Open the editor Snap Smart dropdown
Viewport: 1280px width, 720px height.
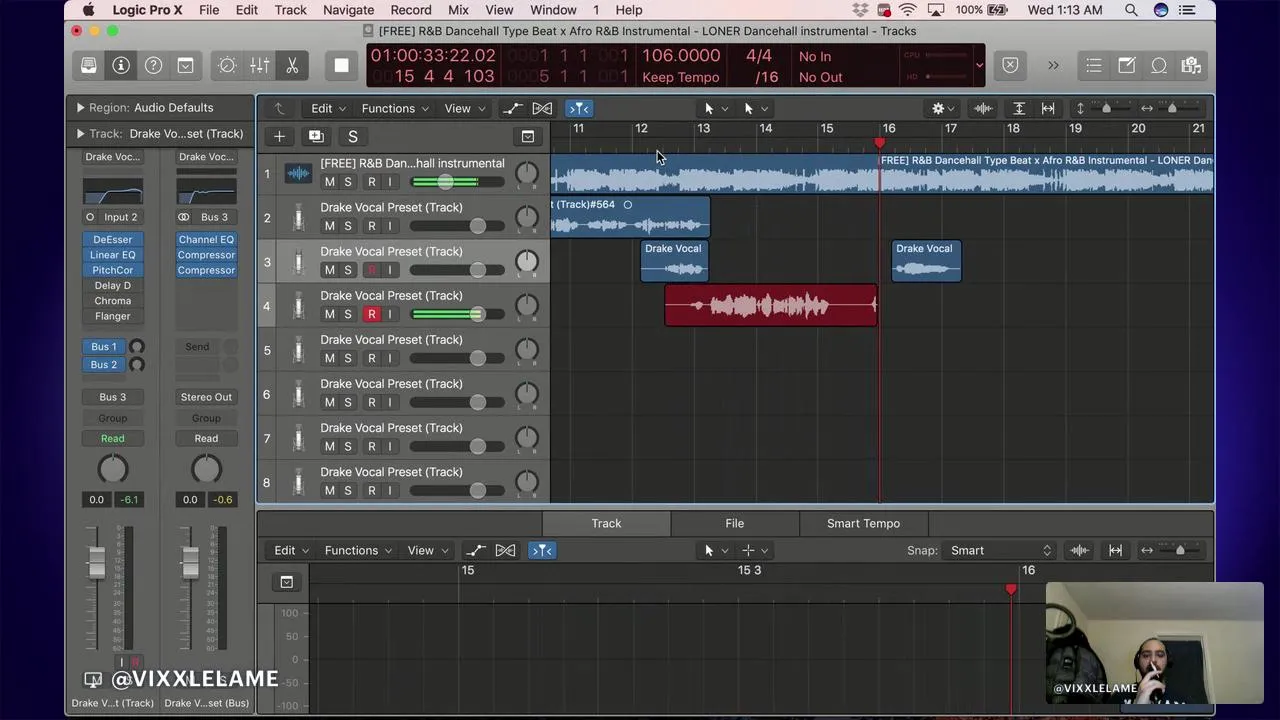[1000, 550]
